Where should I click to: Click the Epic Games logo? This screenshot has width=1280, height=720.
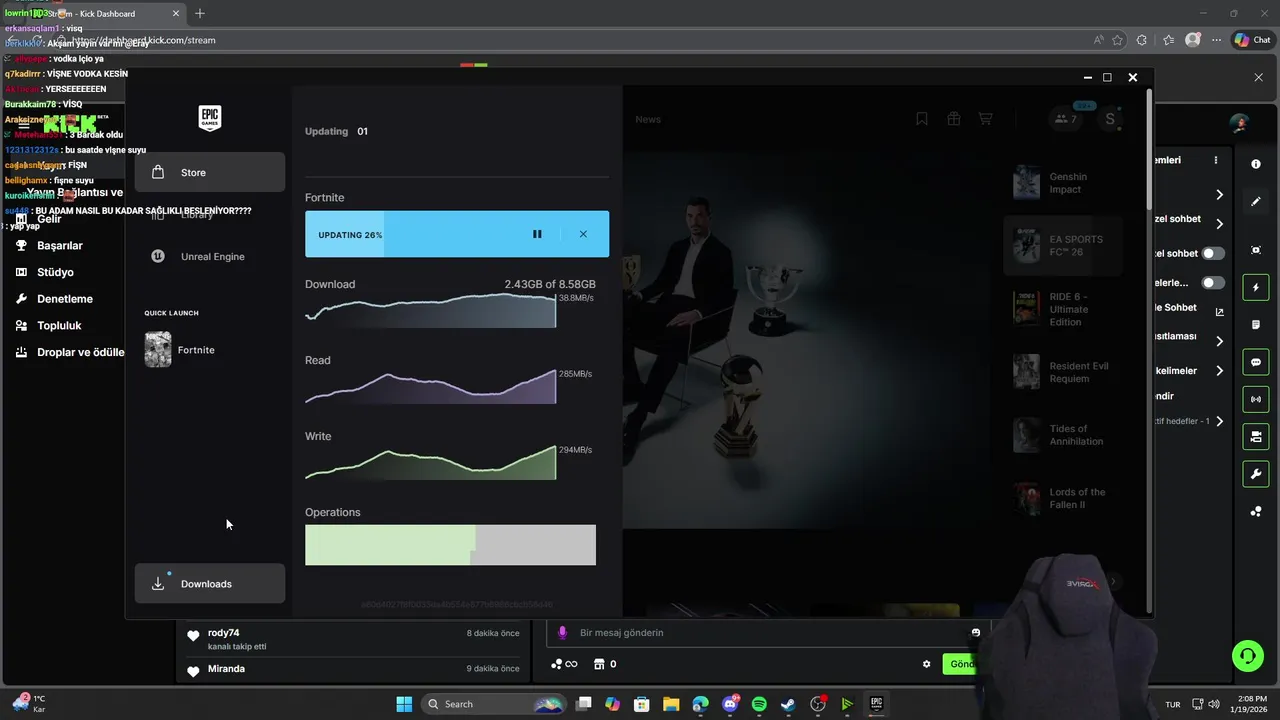(210, 118)
